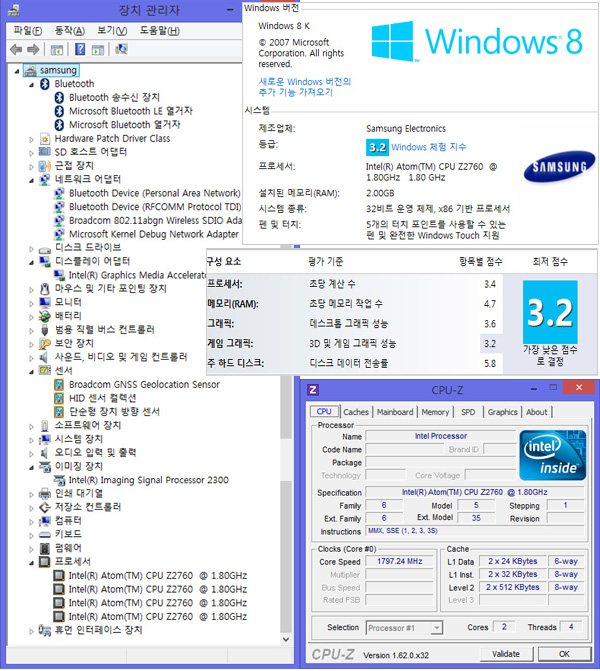Select HID 센서 컬렉션 device
This screenshot has height=671, width=600.
102,398
